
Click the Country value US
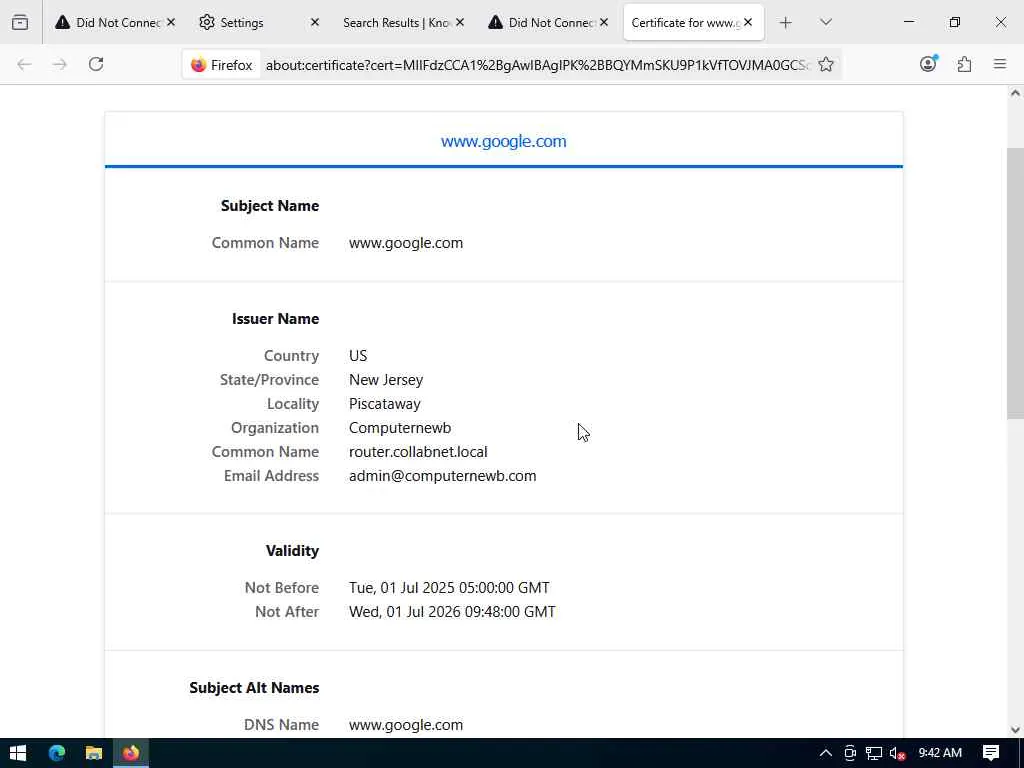coord(358,356)
